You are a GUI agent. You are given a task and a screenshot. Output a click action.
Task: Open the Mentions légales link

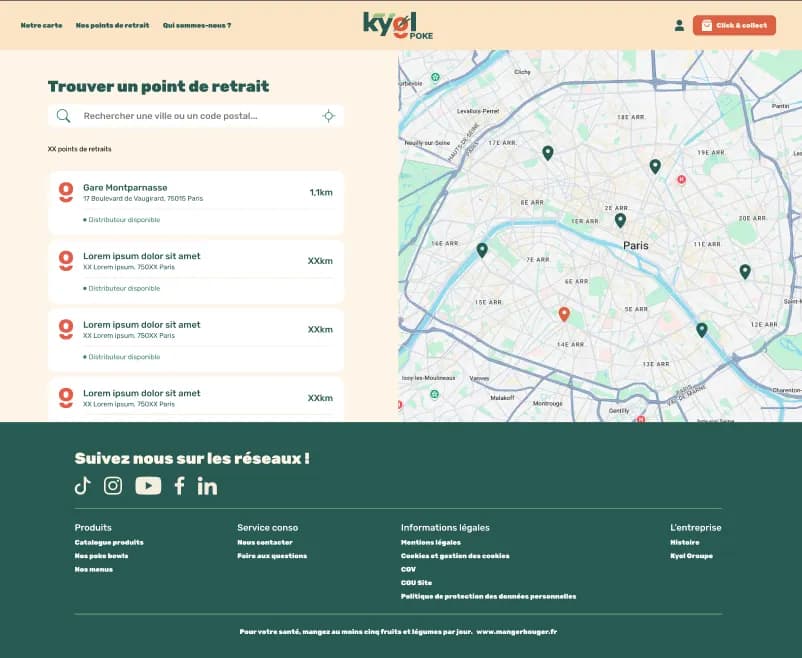pos(430,542)
